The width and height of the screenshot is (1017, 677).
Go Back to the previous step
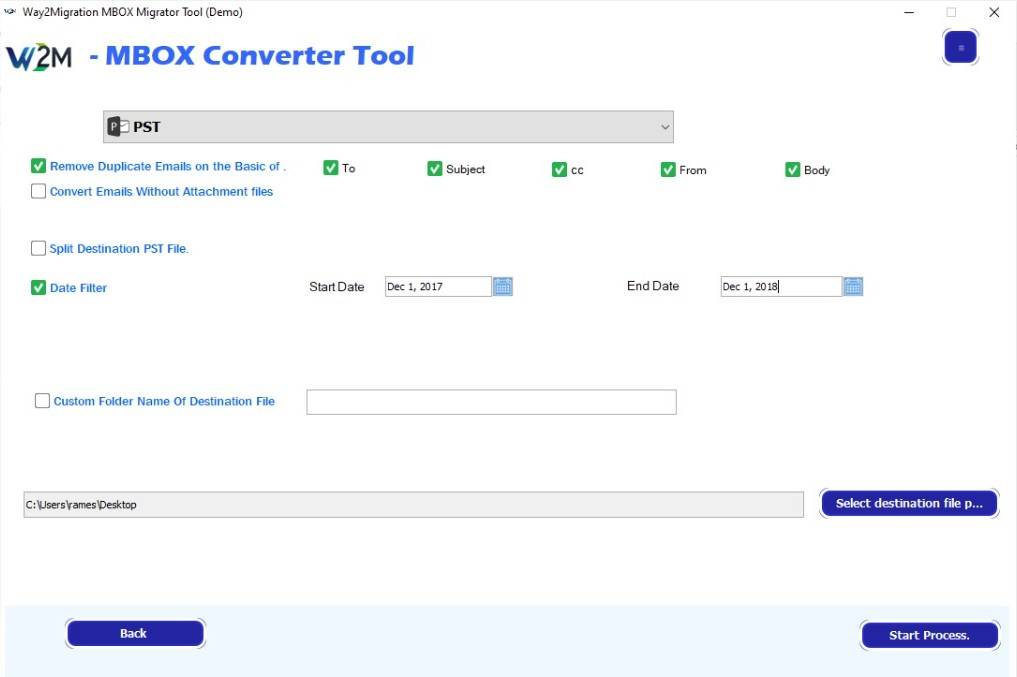click(x=135, y=633)
